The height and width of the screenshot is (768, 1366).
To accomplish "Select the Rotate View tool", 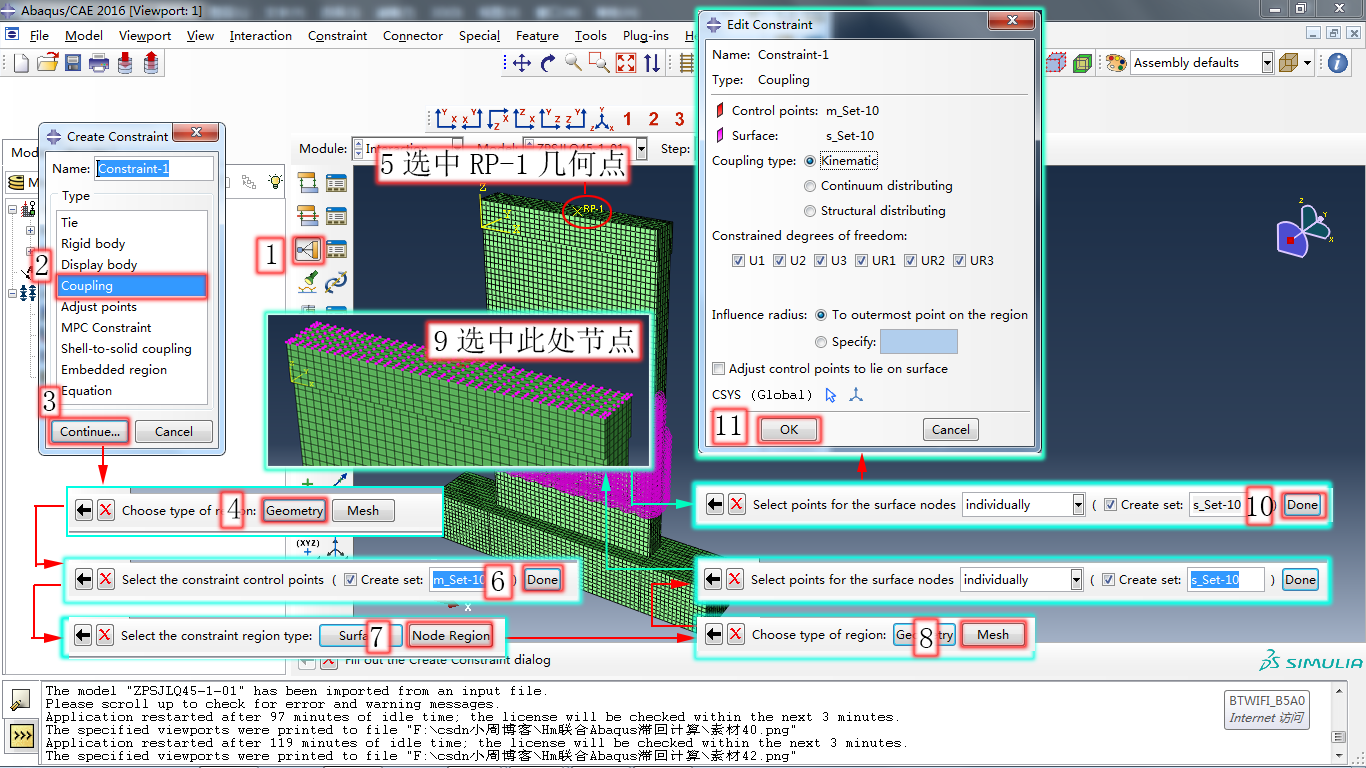I will [x=547, y=63].
